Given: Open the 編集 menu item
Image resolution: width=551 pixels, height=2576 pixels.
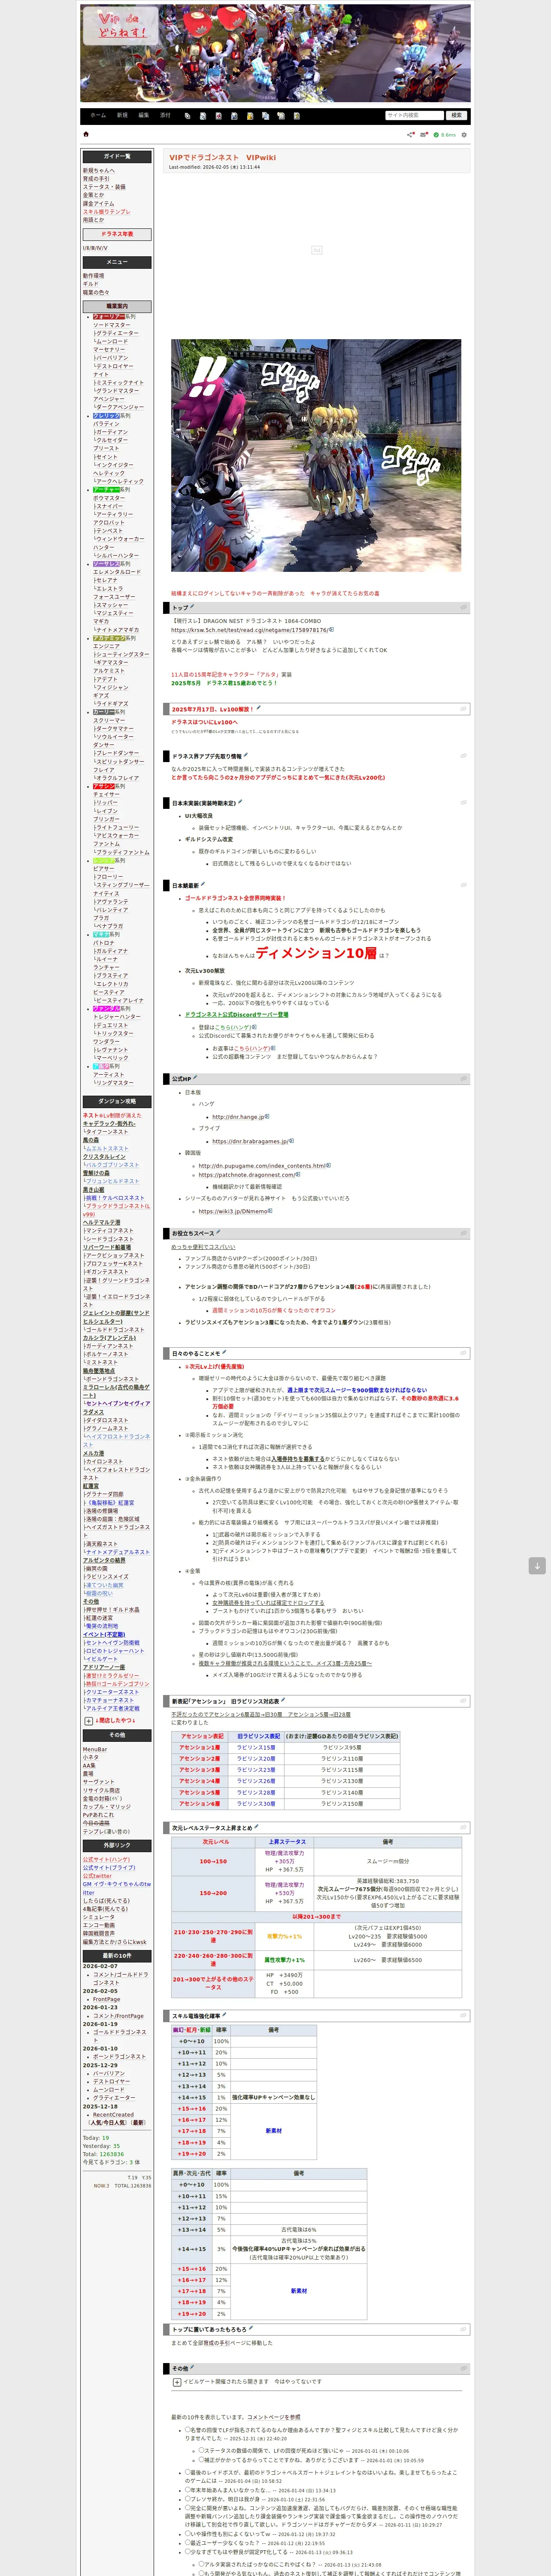Looking at the screenshot, I should pos(144,116).
